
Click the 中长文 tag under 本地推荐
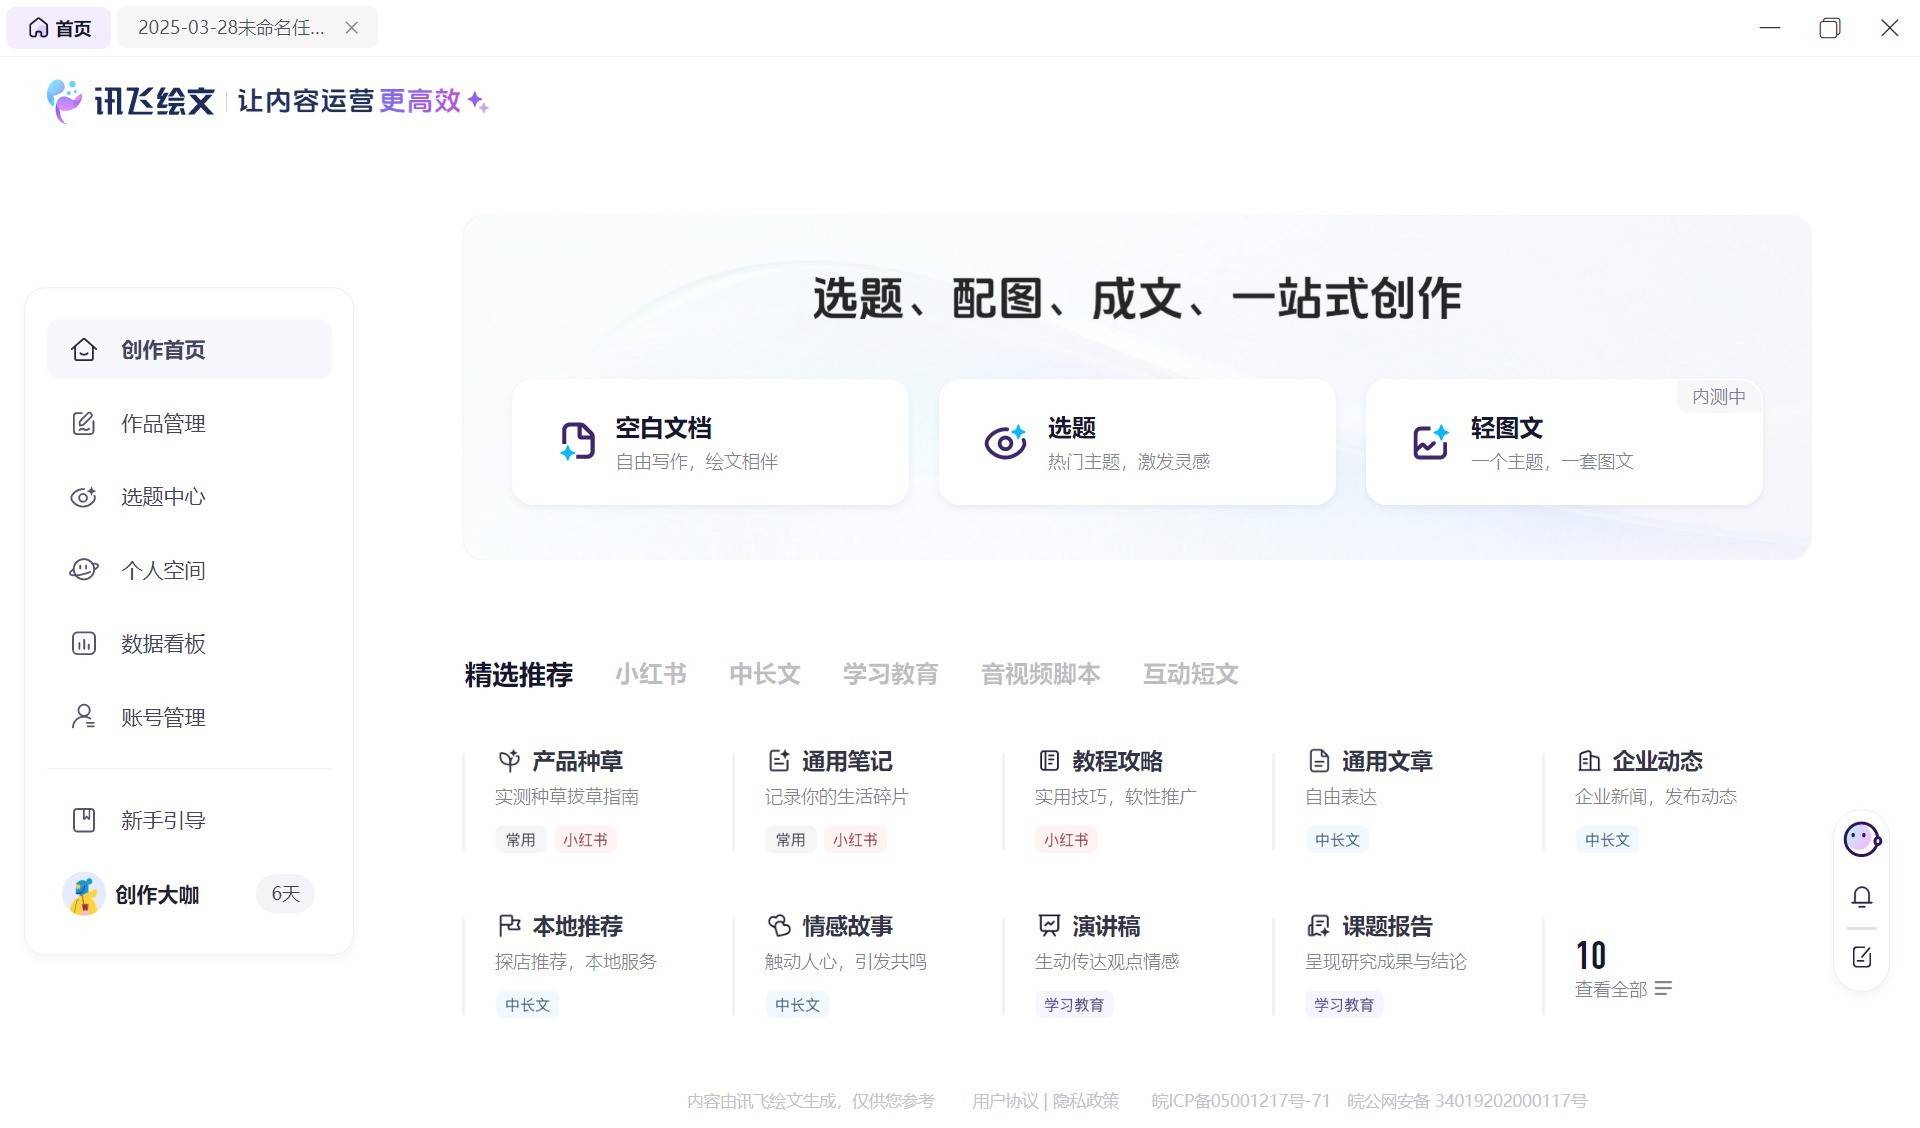tap(527, 1005)
